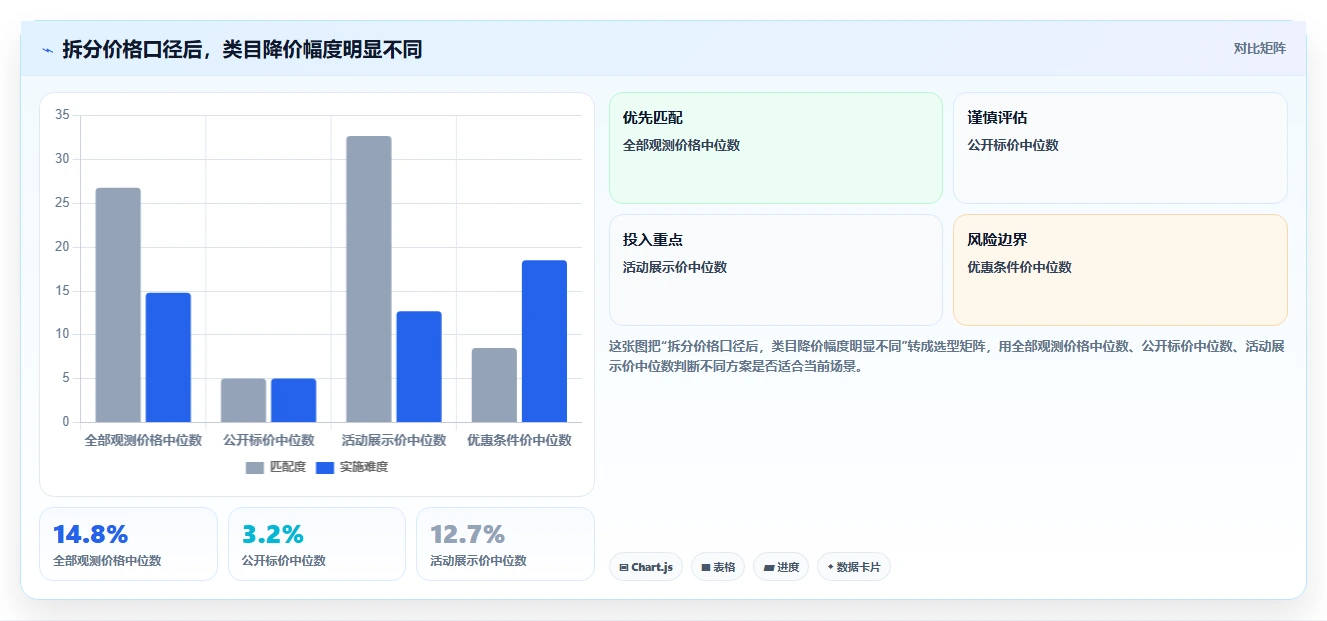Viewport: 1327px width, 621px height.
Task: Click the Chart.js tag
Action: pyautogui.click(x=646, y=567)
